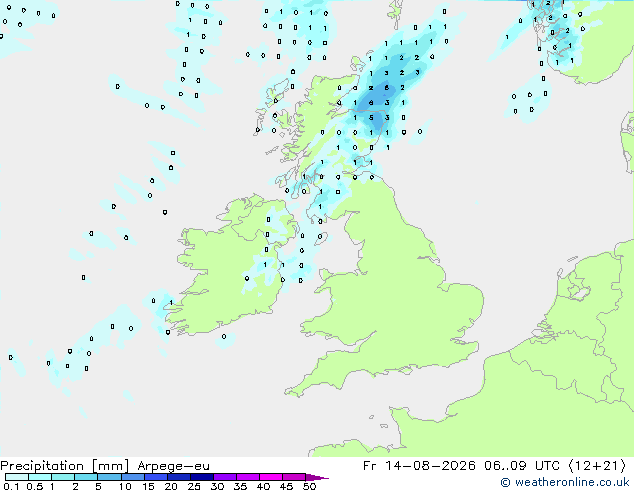Image resolution: width=634 pixels, height=490 pixels.
Task: Click the '10' legend scale label
Action: point(125,486)
